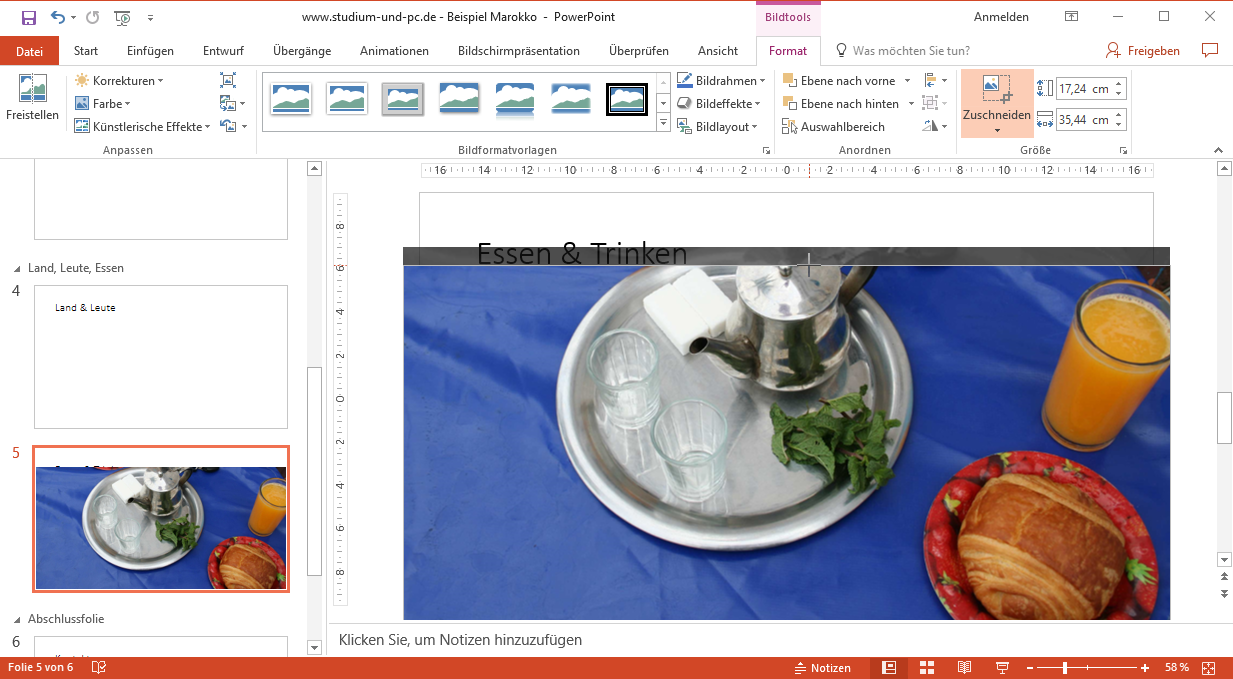1233x679 pixels.
Task: Fit slide to current window icon
Action: pos(1208,667)
